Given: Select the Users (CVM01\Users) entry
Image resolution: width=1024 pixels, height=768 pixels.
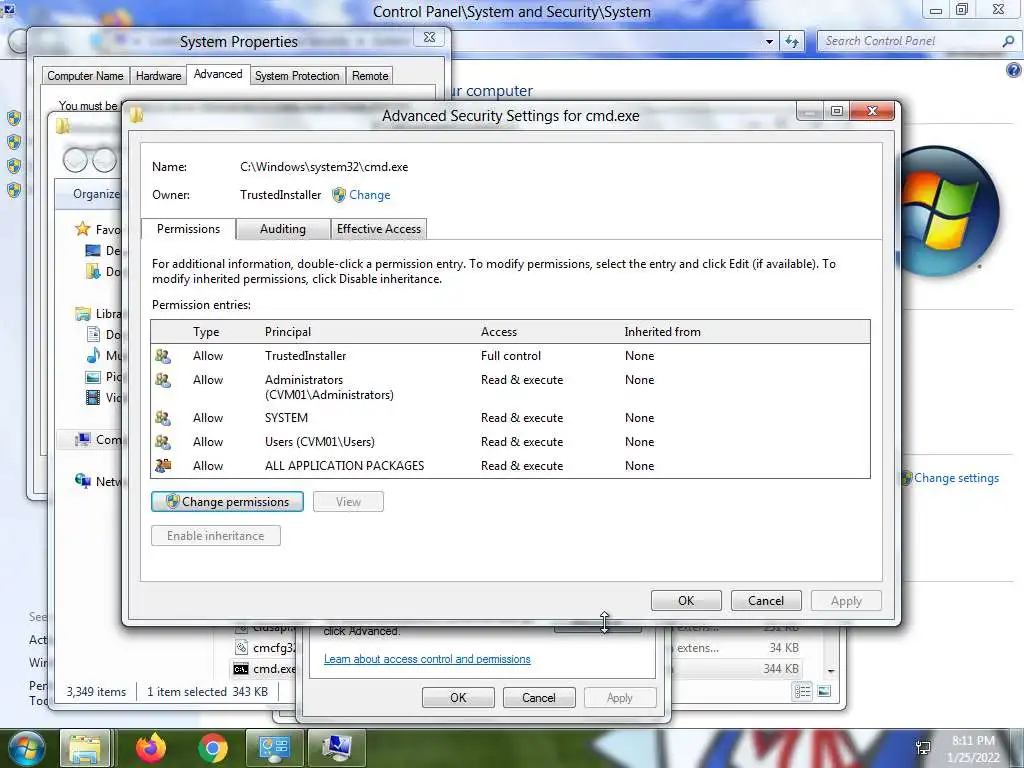Looking at the screenshot, I should click(511, 442).
